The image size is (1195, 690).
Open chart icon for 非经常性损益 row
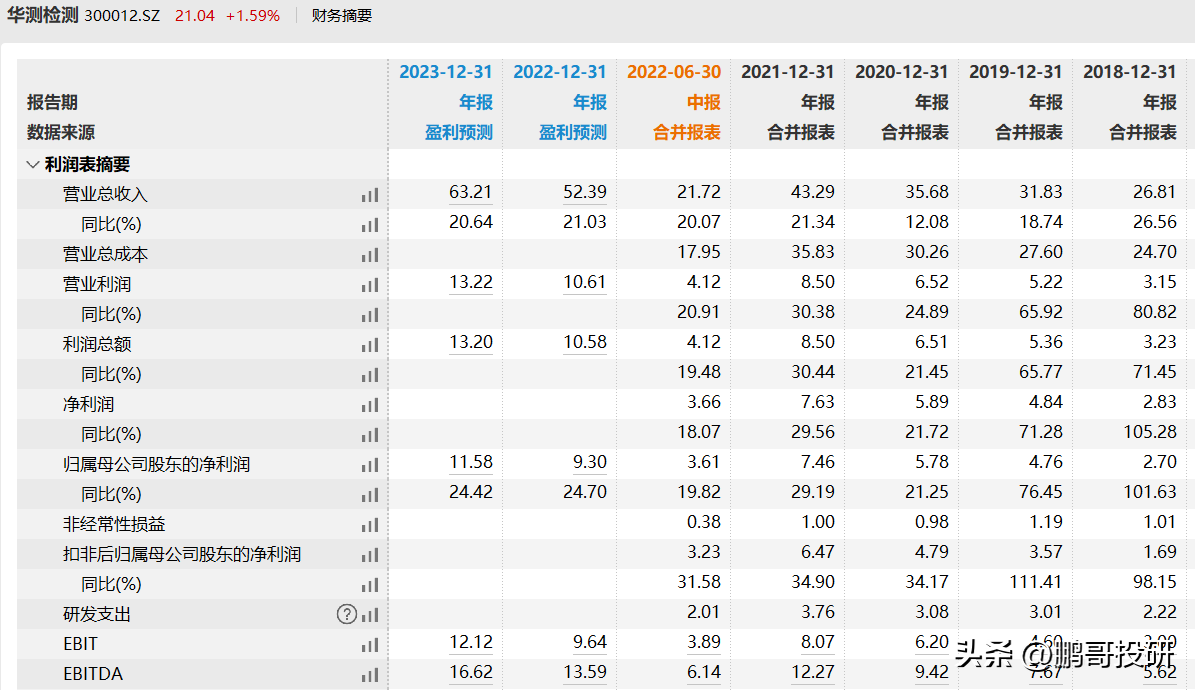point(370,525)
